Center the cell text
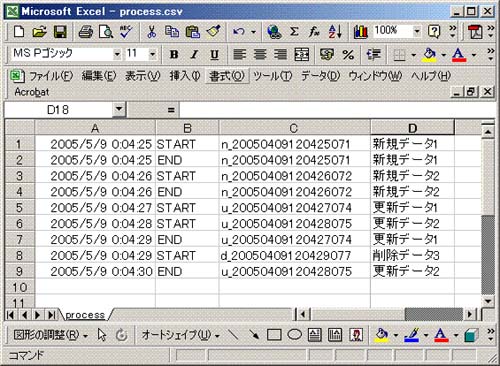Viewport: 500px width, 366px height. 260,54
